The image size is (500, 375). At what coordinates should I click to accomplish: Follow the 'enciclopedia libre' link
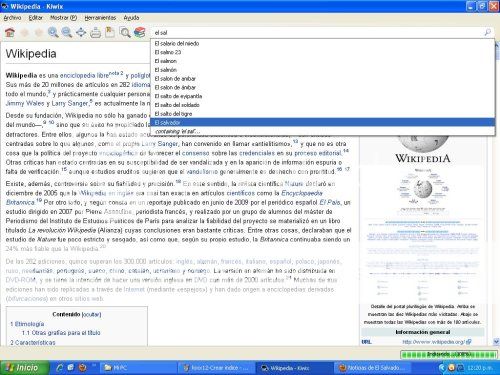[x=84, y=75]
